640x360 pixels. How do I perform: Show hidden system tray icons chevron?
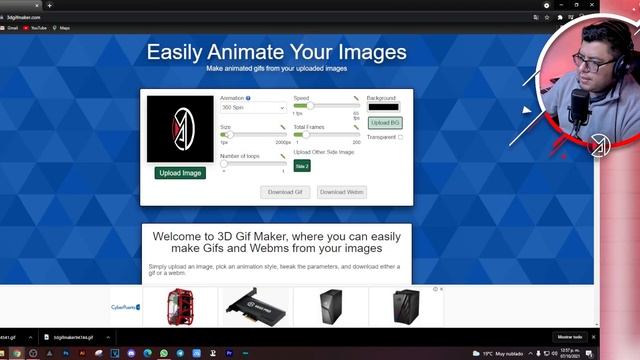point(530,353)
